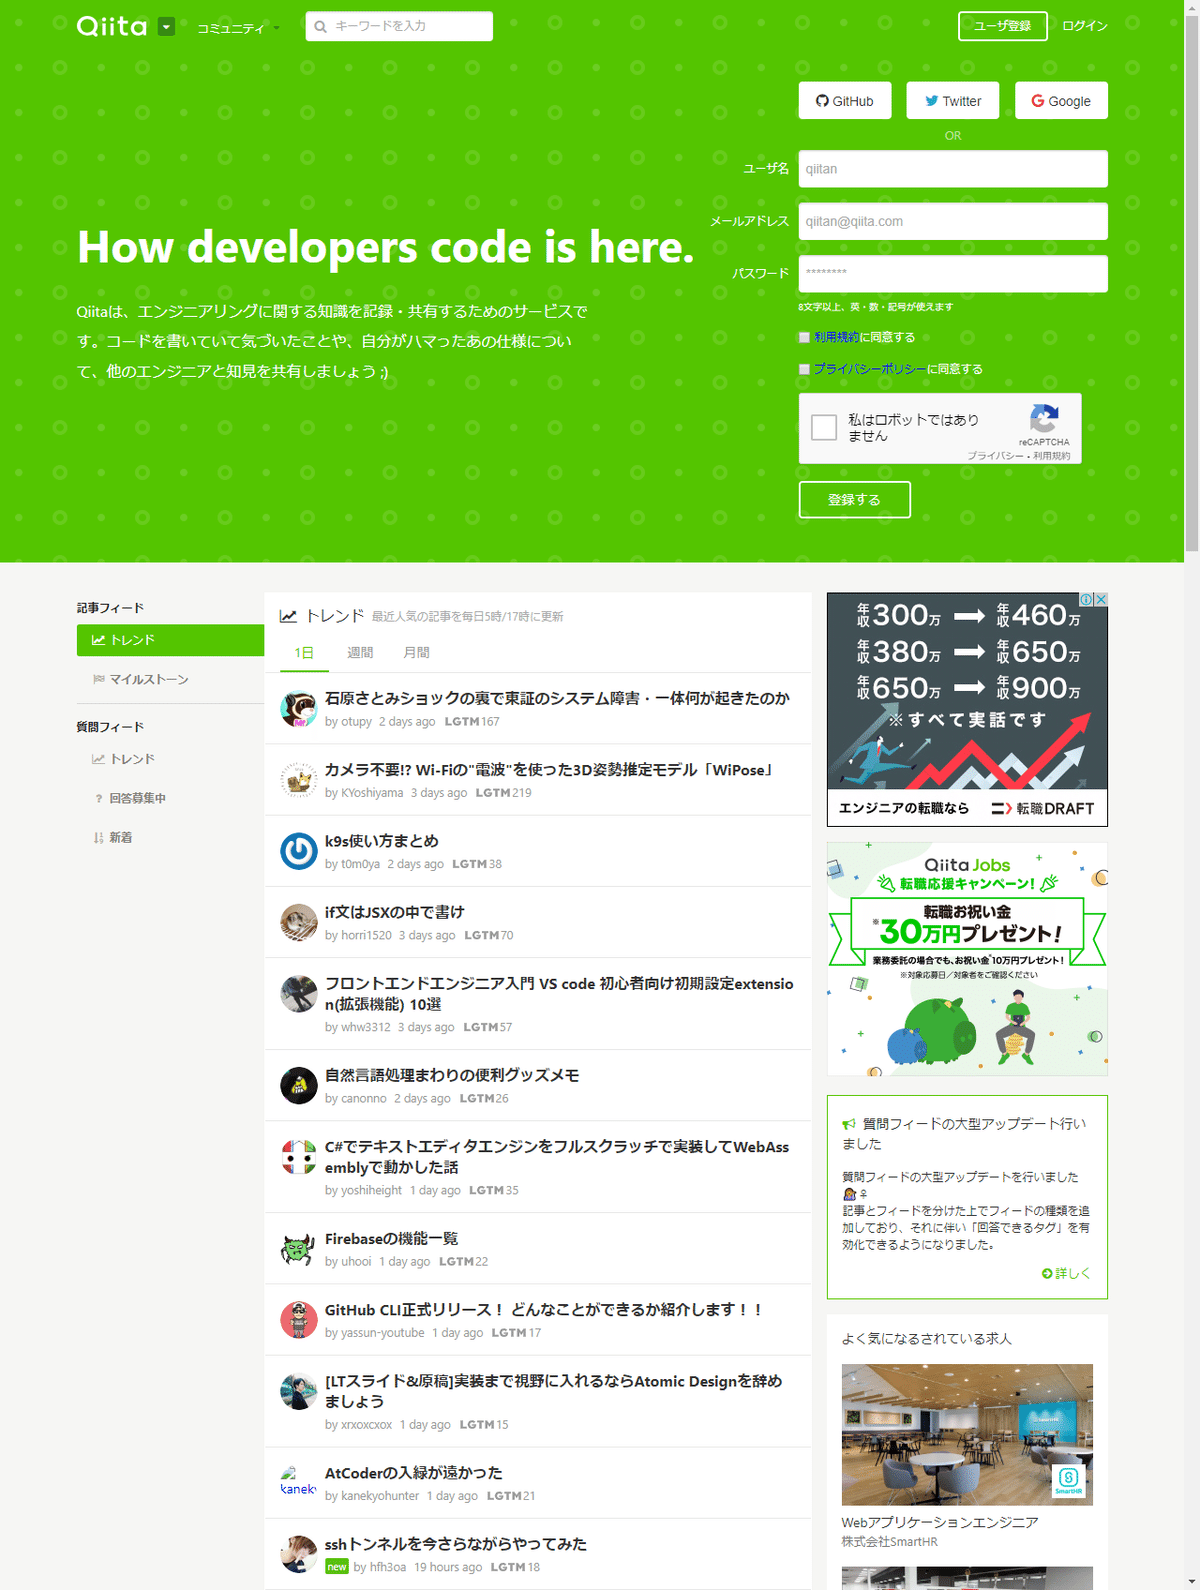The width and height of the screenshot is (1200, 1590).
Task: Tick the reCAPTCHA robot checkbox
Action: pos(824,428)
